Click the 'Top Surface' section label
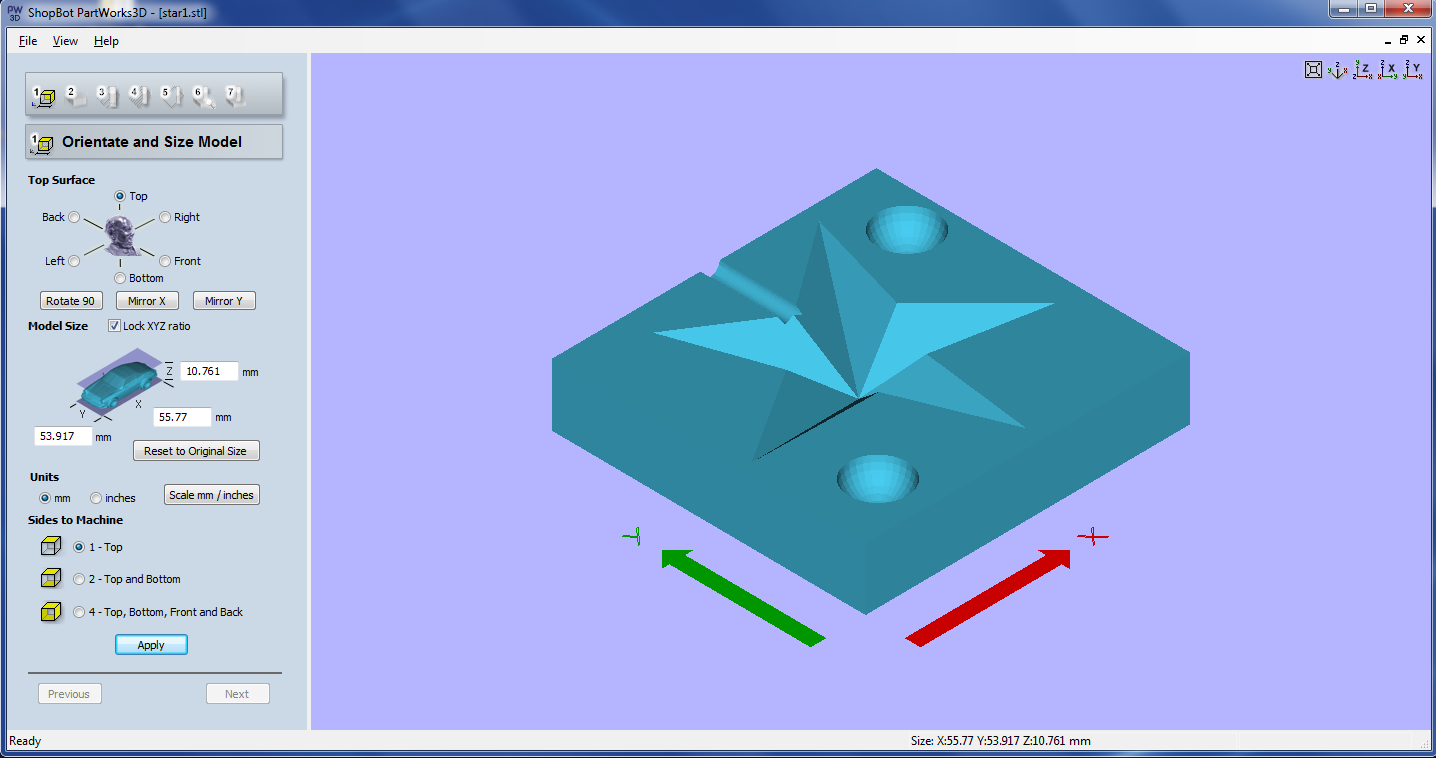Viewport: 1436px width, 758px height. (62, 180)
